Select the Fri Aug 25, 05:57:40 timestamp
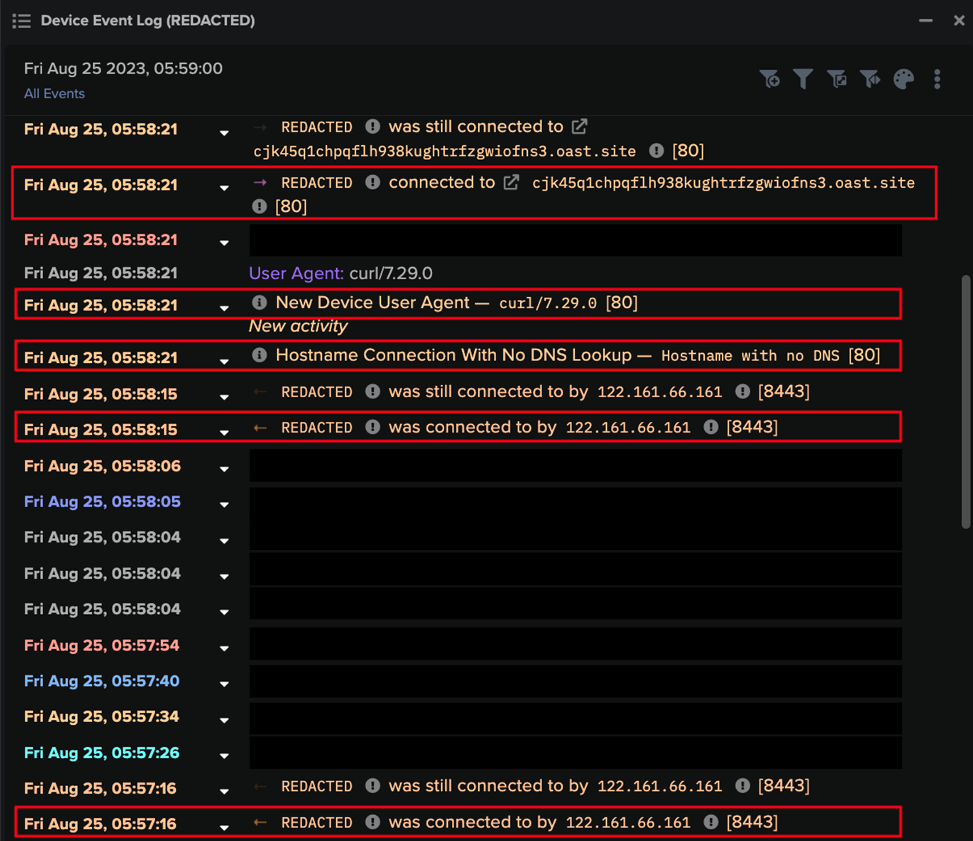 (101, 681)
